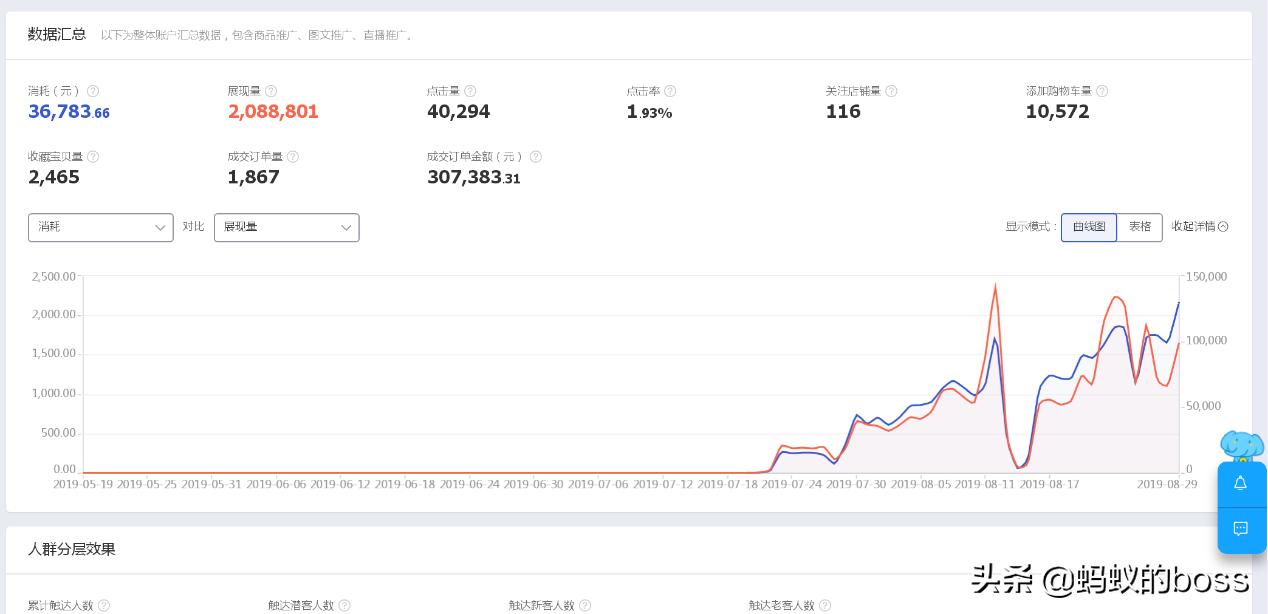Select the 成交订单量 metric card
This screenshot has height=614, width=1268.
255,168
